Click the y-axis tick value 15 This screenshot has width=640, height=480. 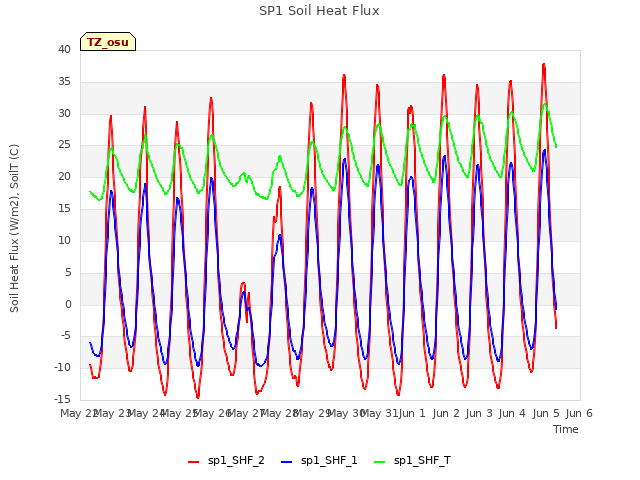(64, 208)
